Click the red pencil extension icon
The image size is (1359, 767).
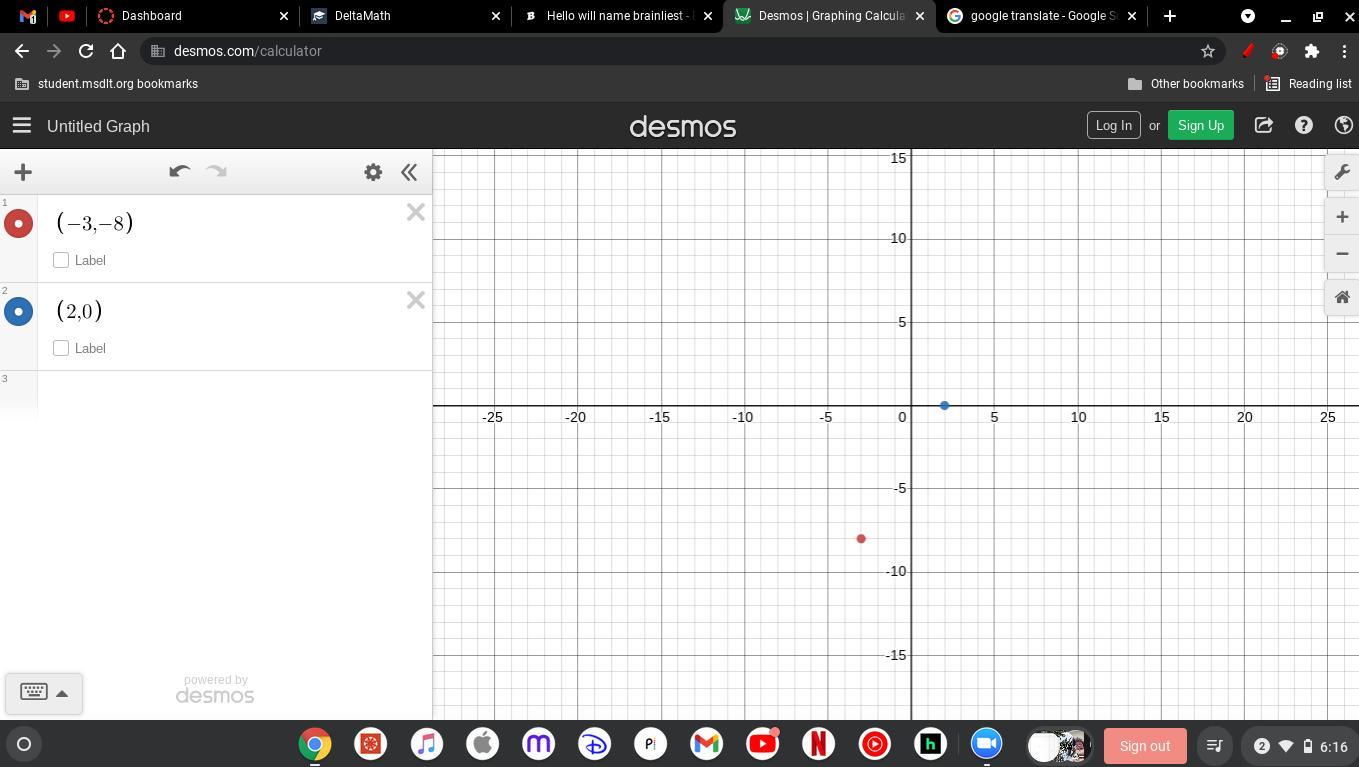tap(1248, 51)
